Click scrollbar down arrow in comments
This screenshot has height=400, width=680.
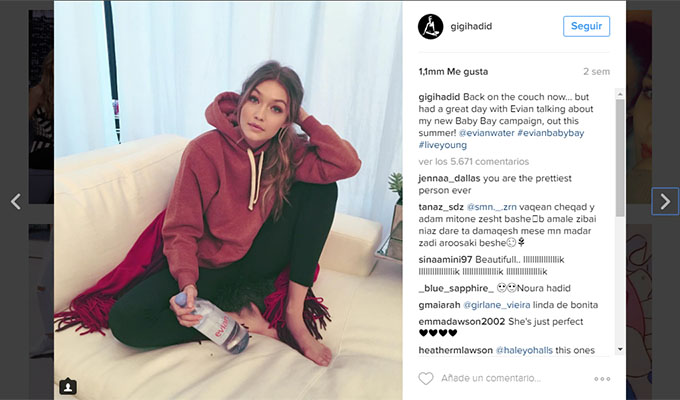point(620,349)
